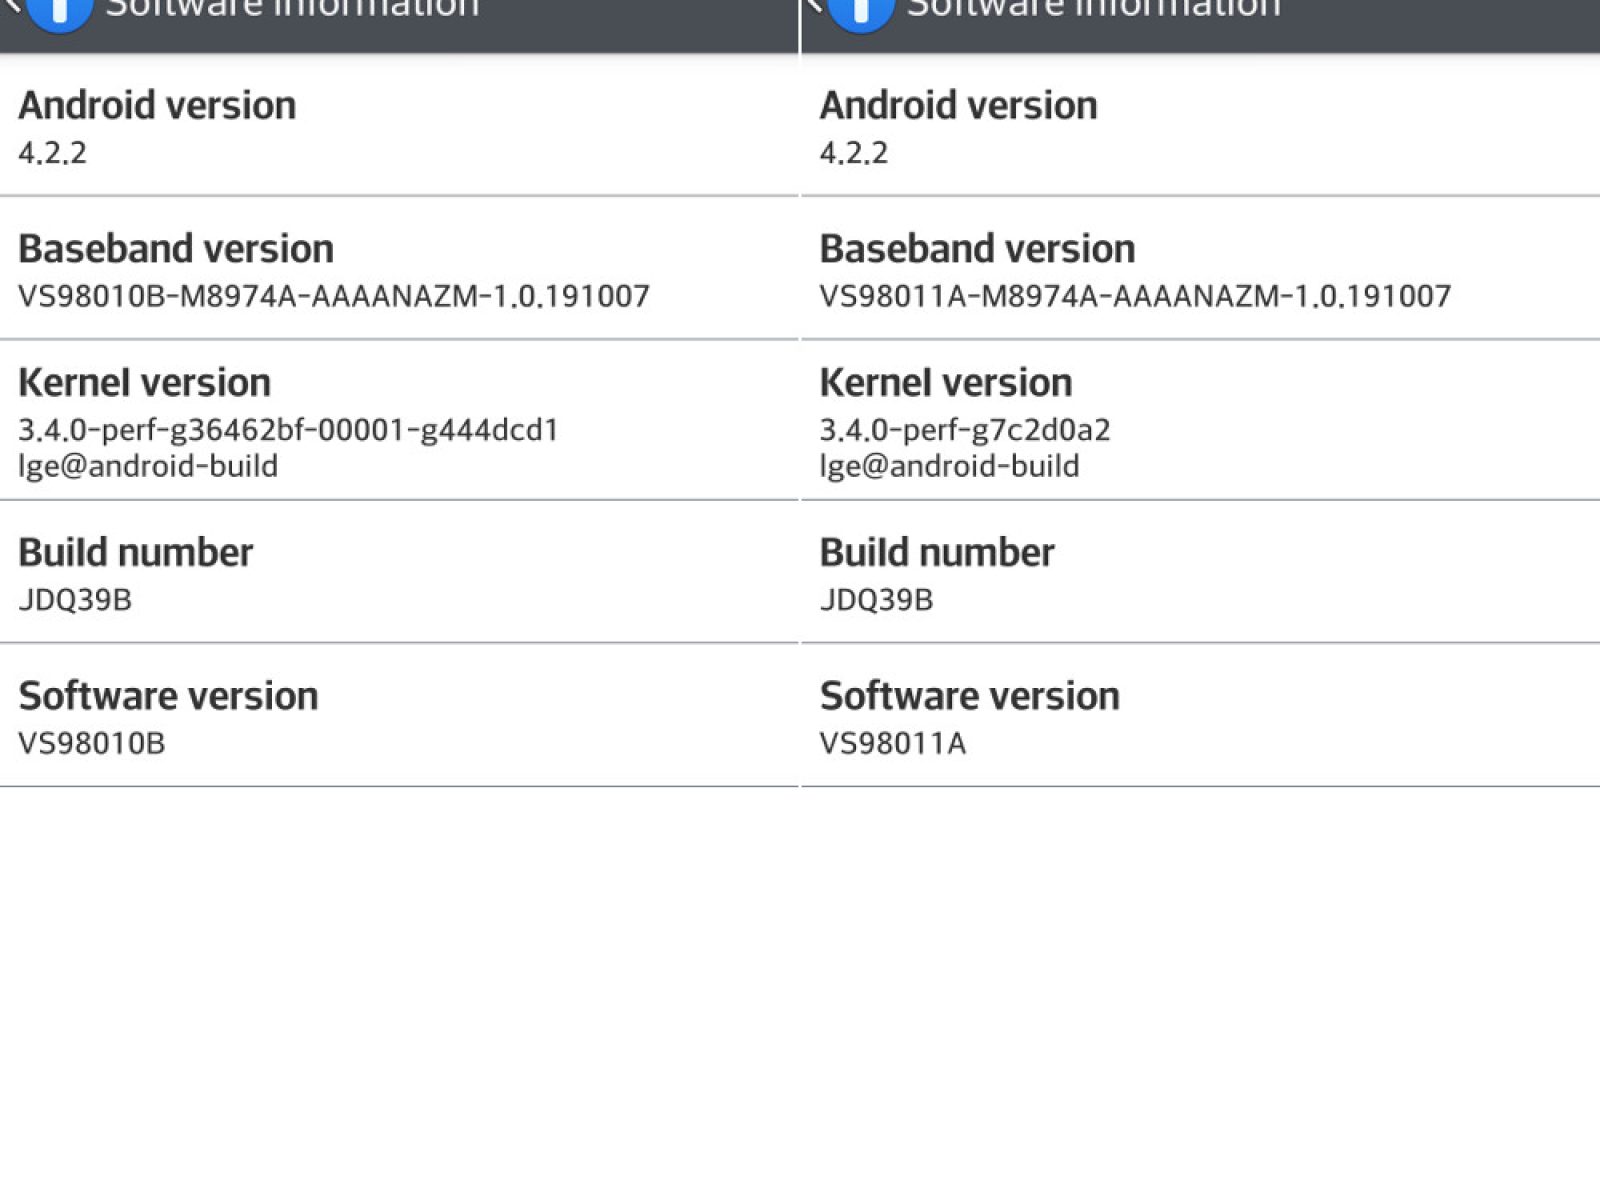
Task: Tap Baseband version label on right screen
Action: pos(977,248)
